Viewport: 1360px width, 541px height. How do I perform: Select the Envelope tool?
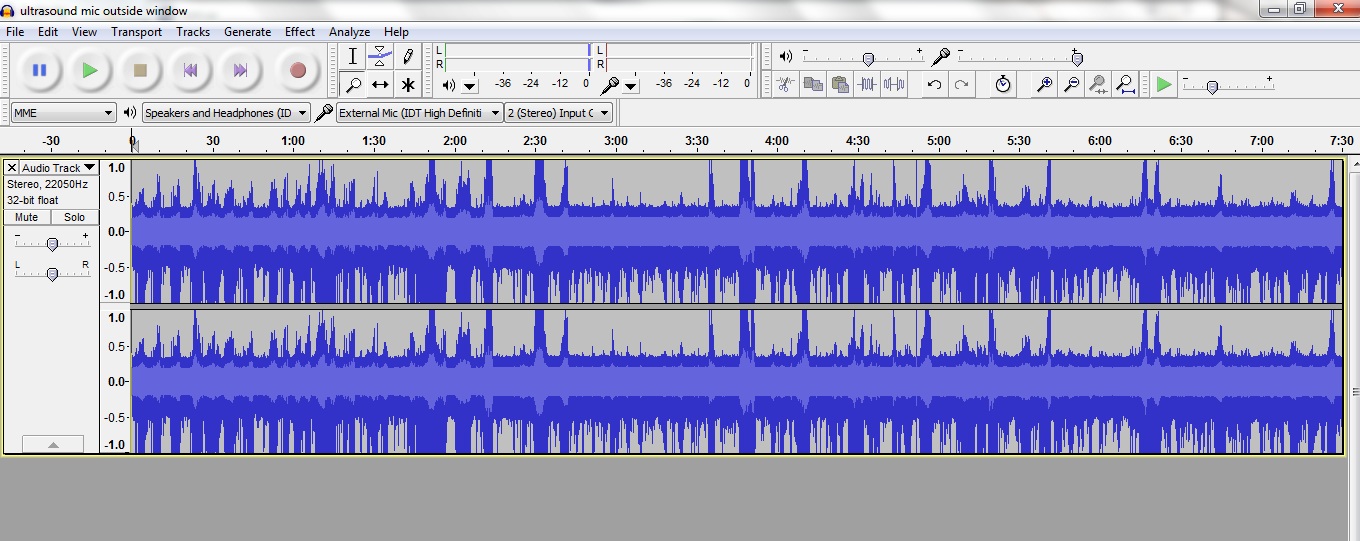coord(380,56)
